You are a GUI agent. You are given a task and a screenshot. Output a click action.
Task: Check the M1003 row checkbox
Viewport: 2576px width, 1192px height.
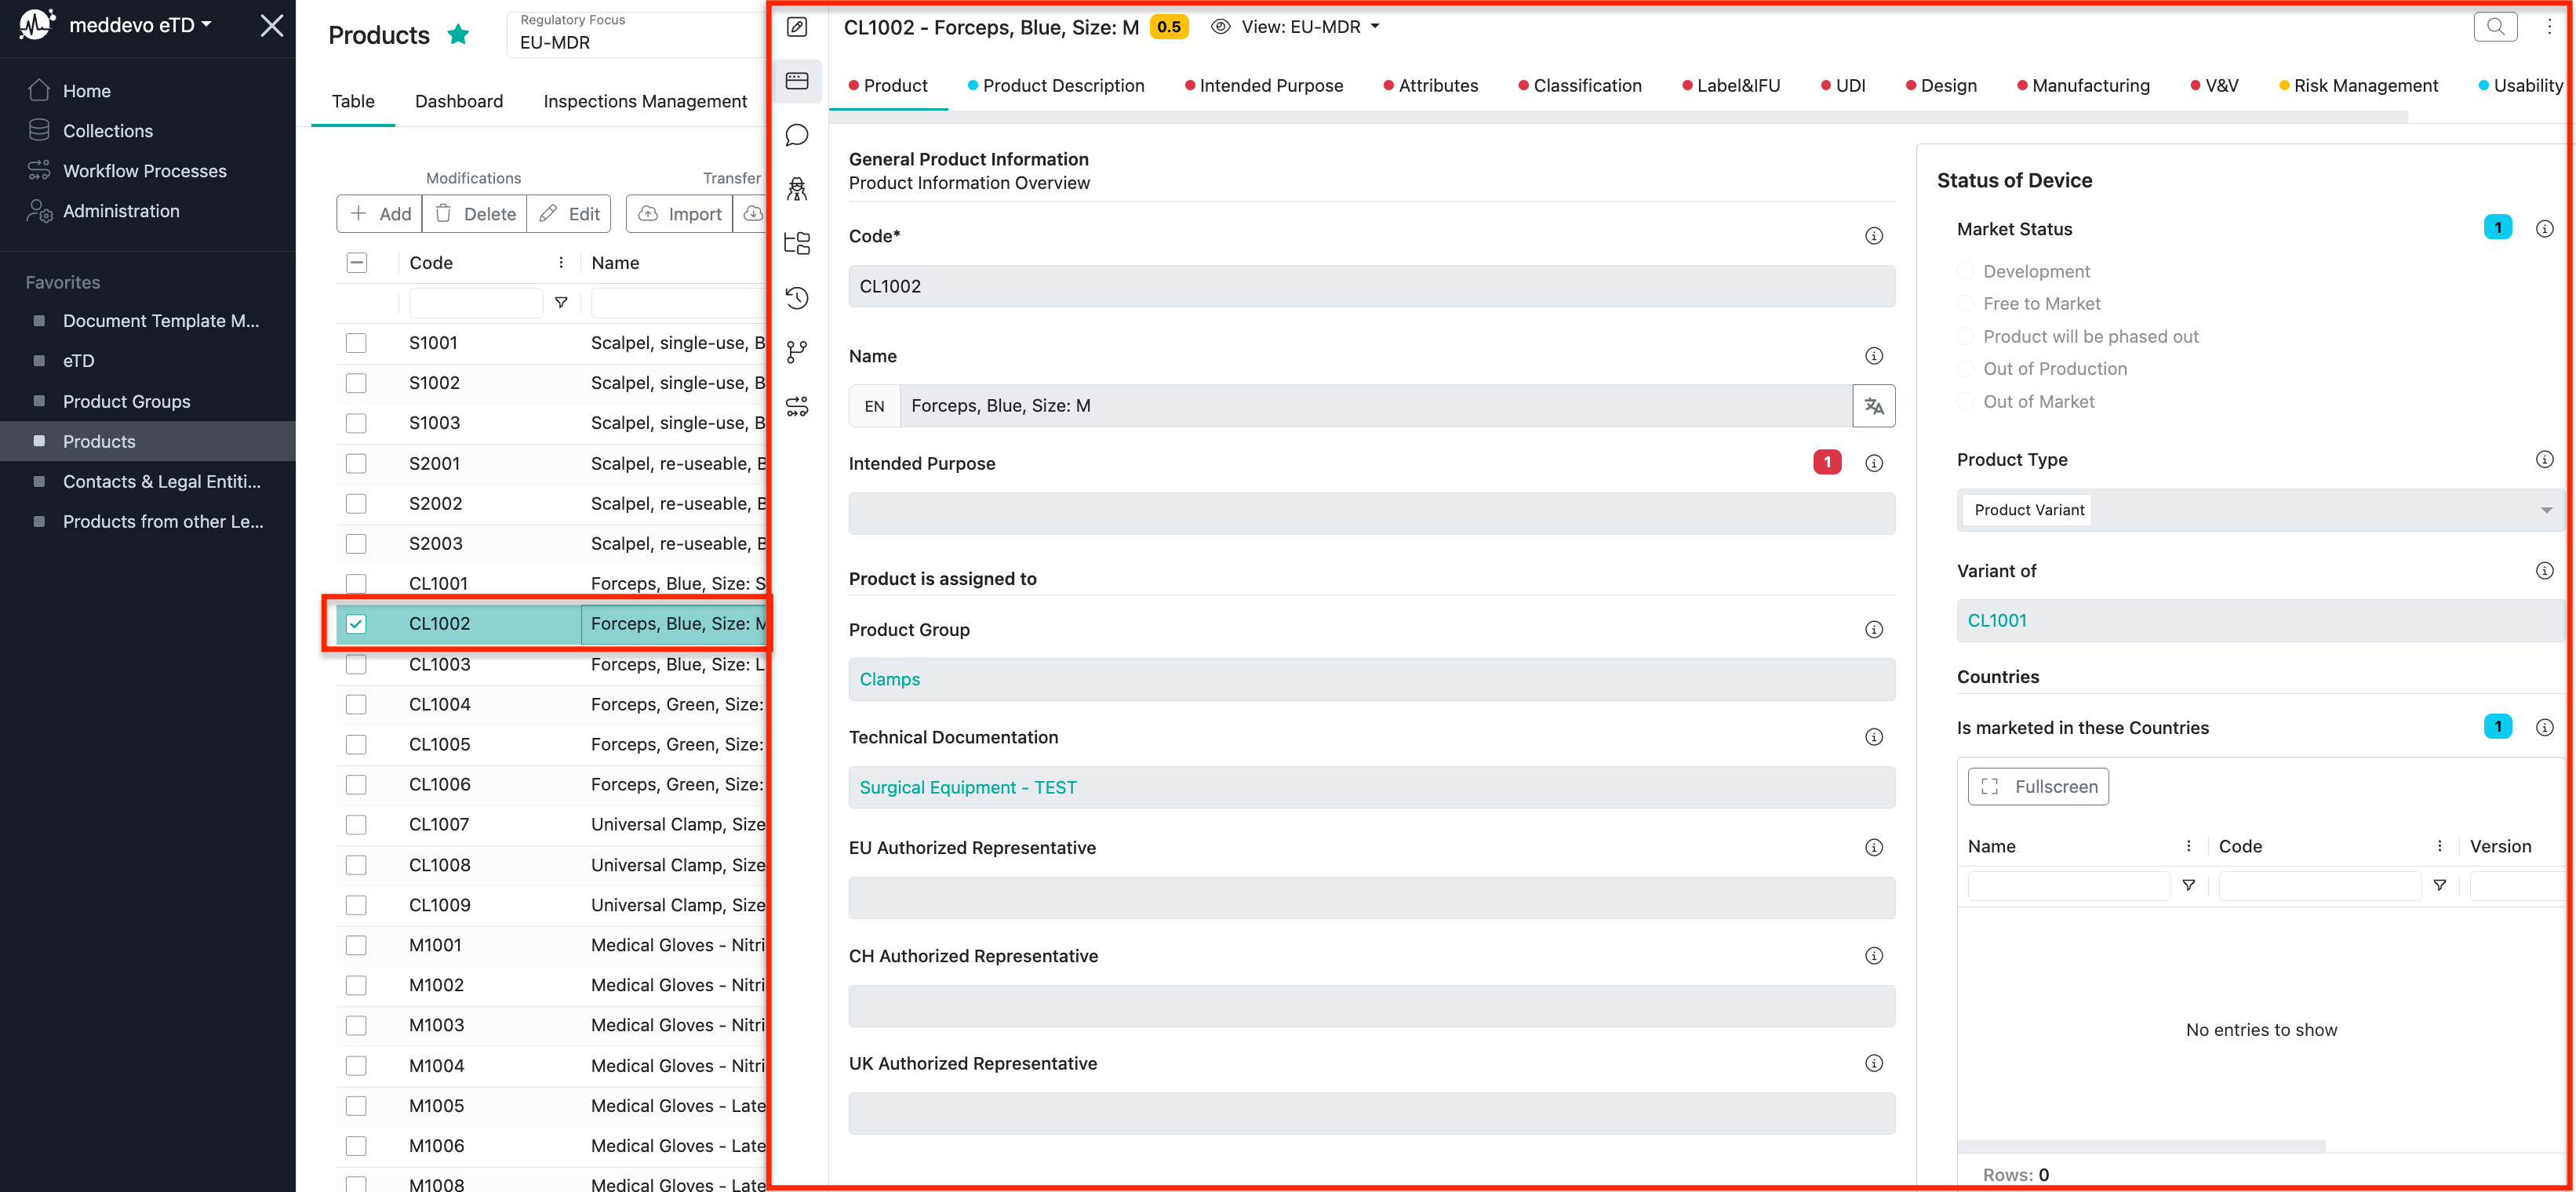(x=356, y=1025)
